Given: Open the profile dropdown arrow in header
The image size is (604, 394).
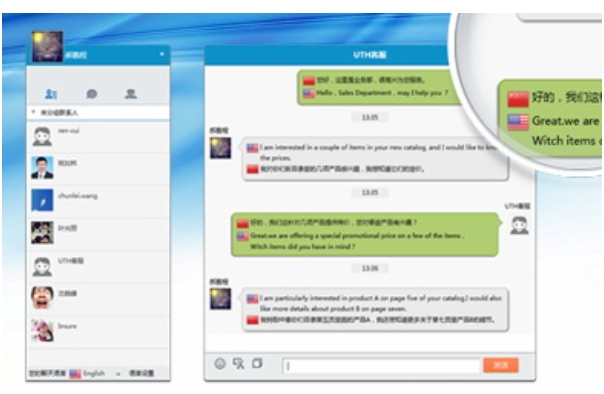Looking at the screenshot, I should point(162,54).
